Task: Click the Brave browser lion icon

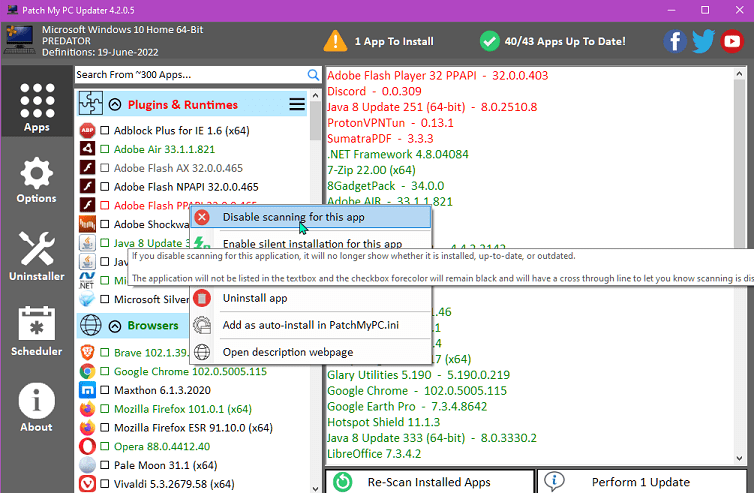Action: click(x=87, y=353)
